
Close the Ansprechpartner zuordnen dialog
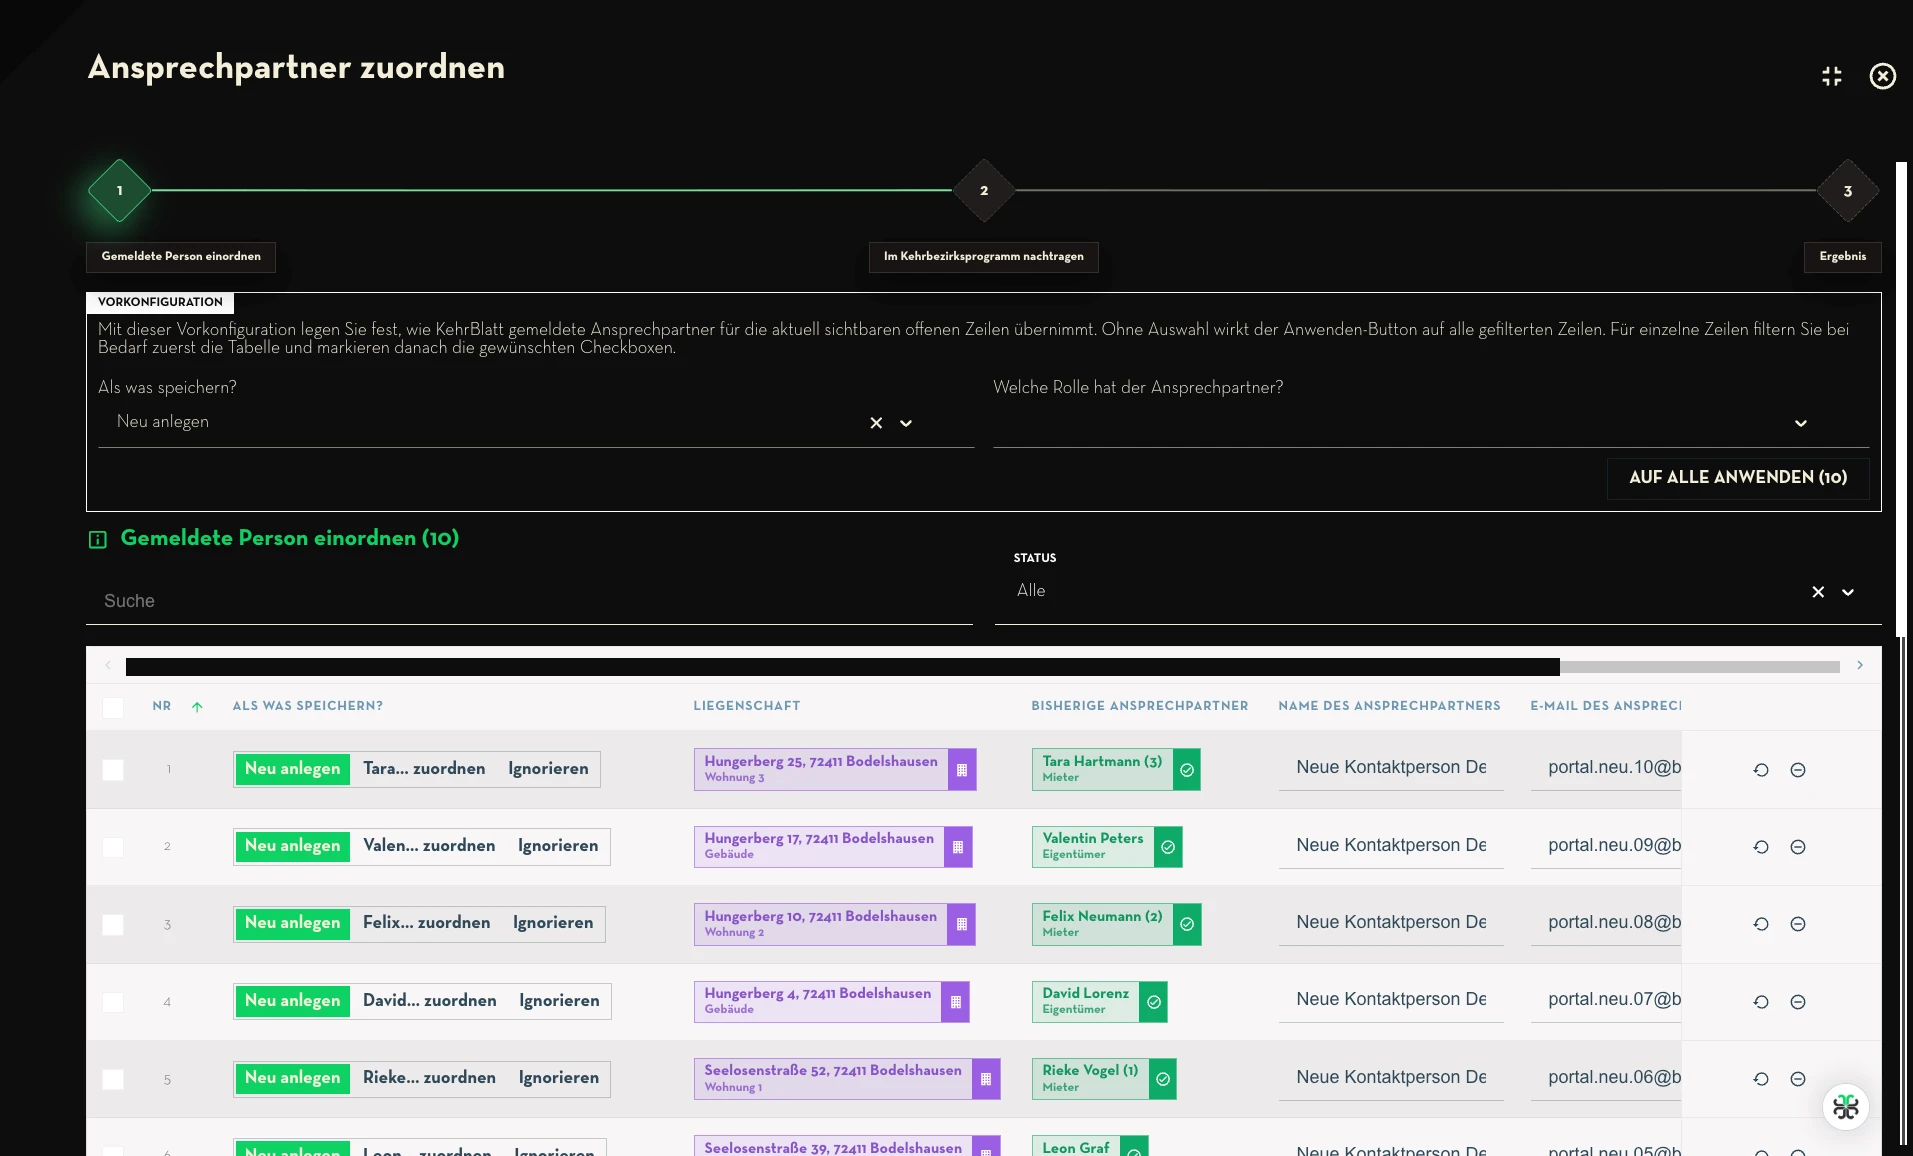[1882, 76]
